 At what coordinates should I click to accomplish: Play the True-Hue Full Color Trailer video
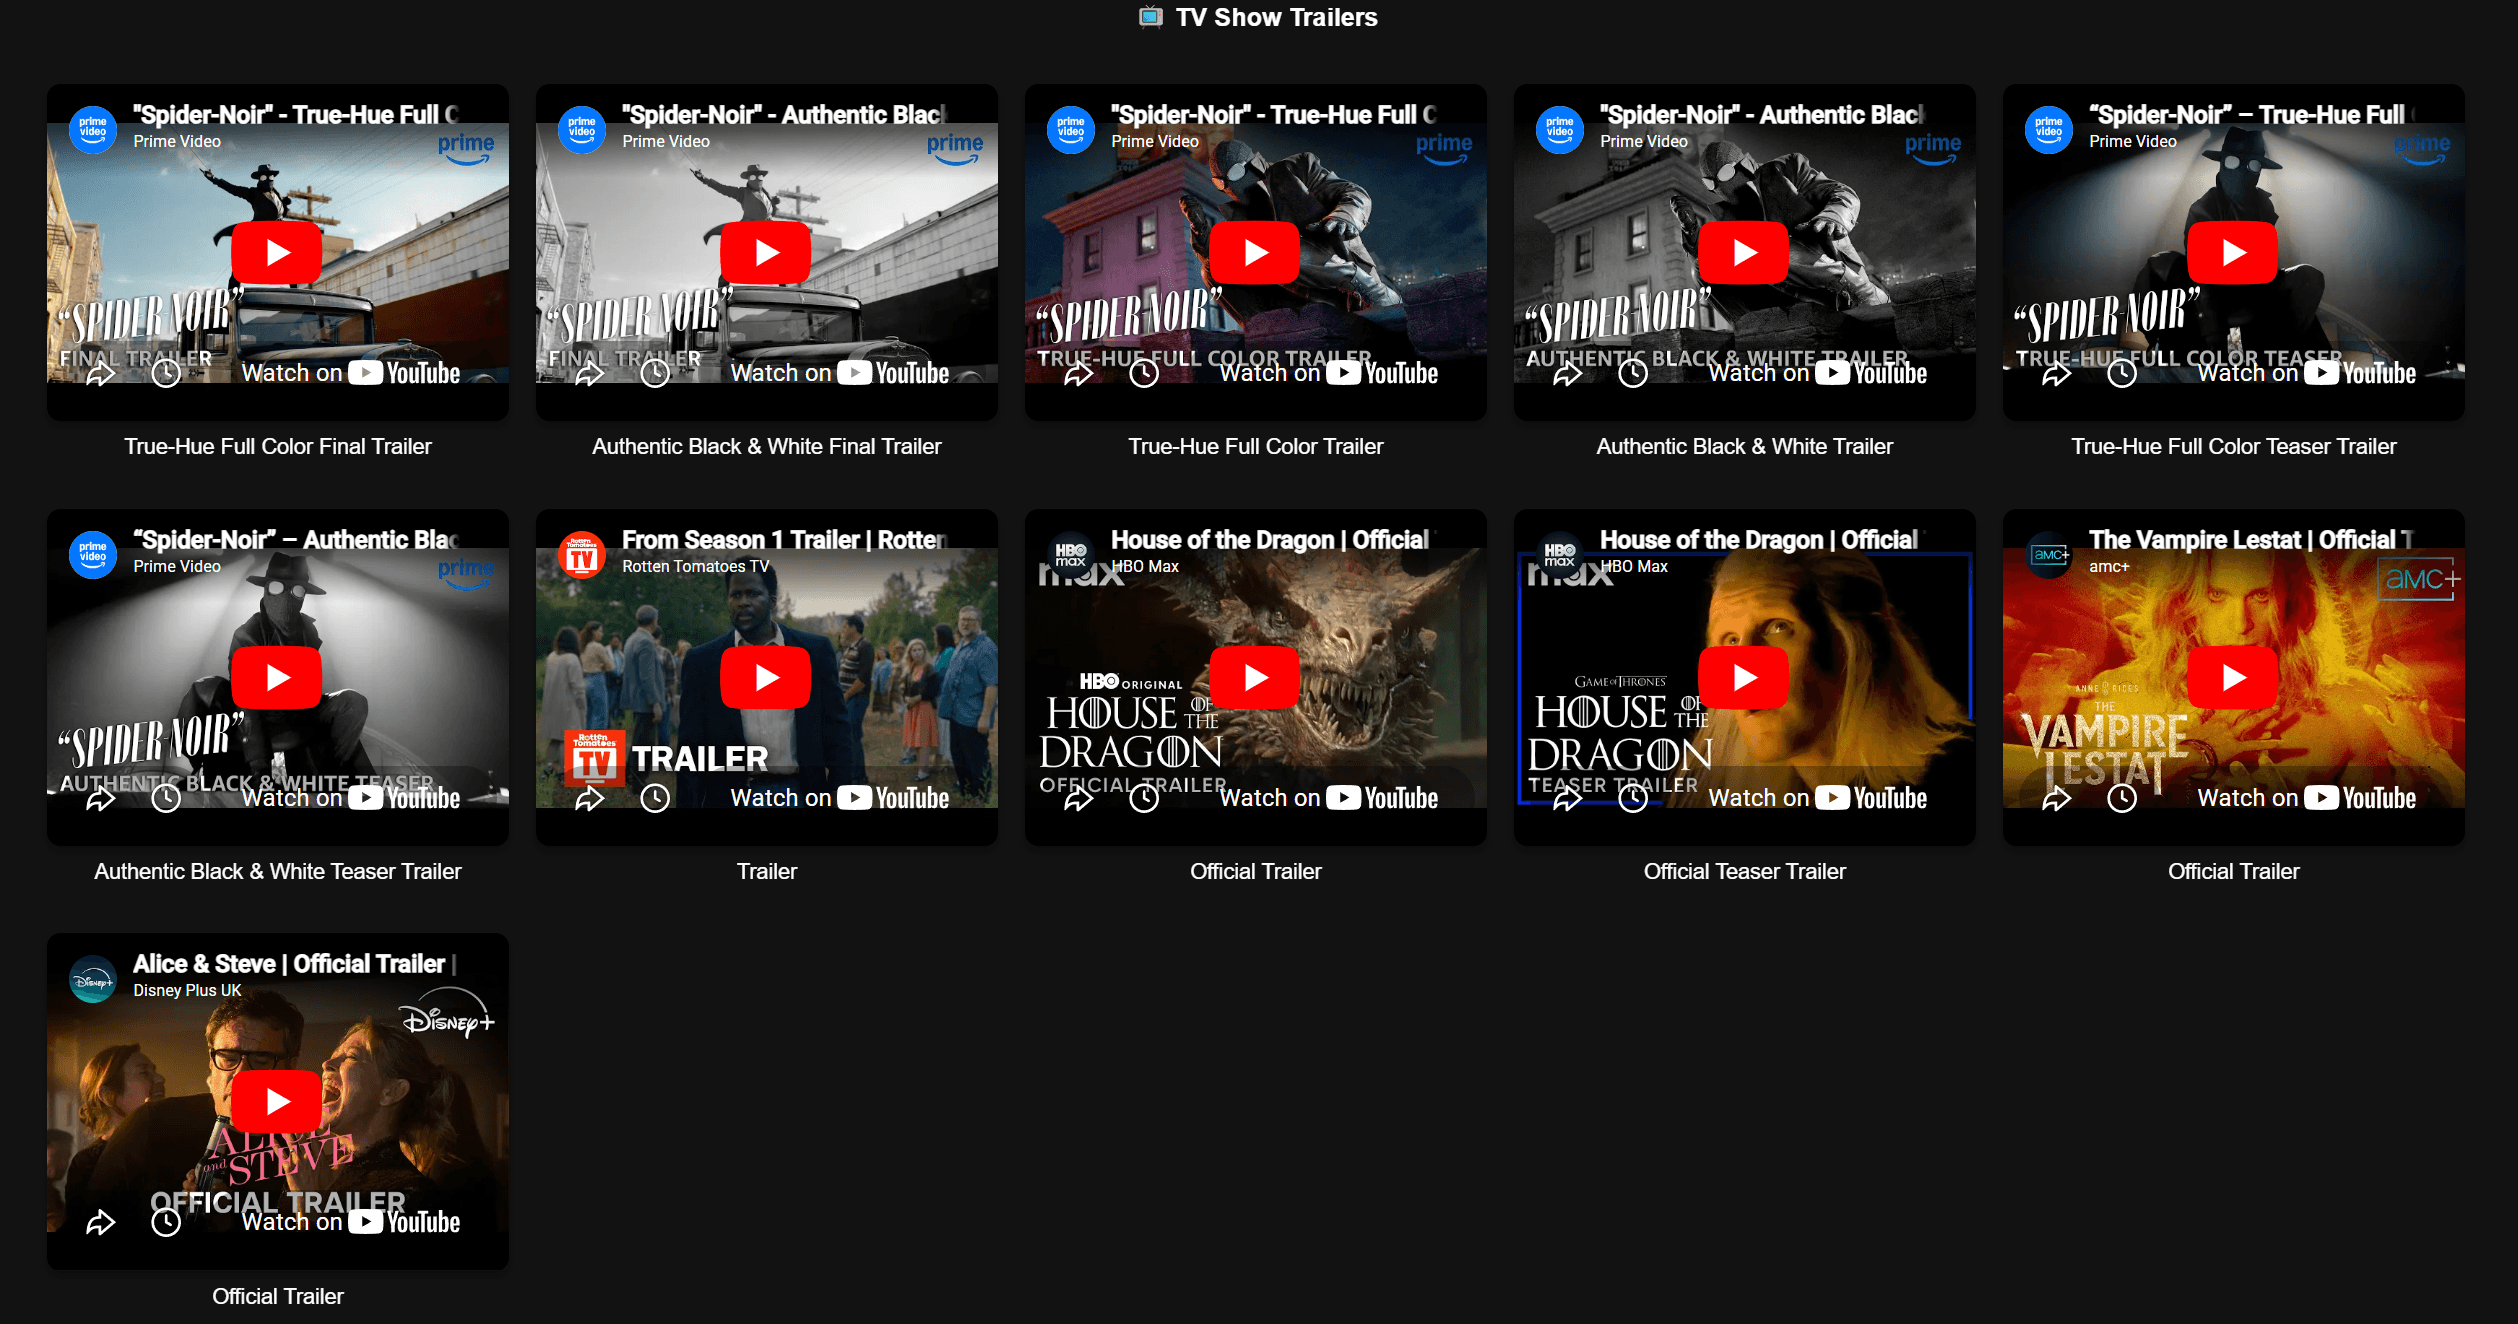pos(1255,253)
